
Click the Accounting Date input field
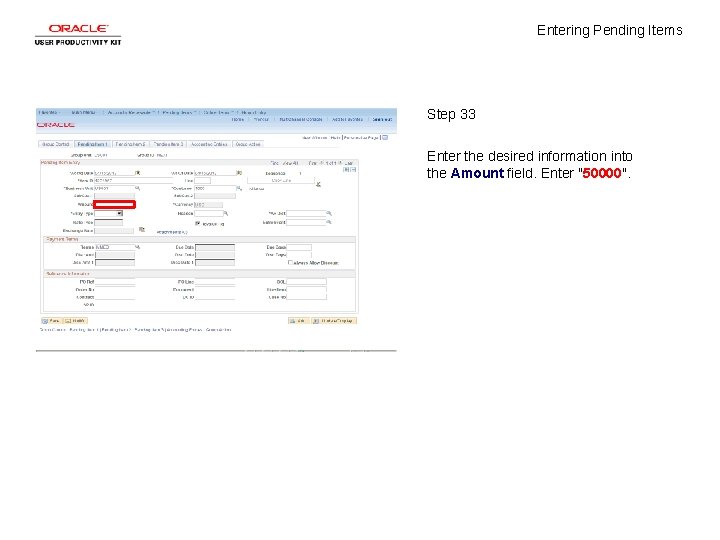pyautogui.click(x=114, y=173)
